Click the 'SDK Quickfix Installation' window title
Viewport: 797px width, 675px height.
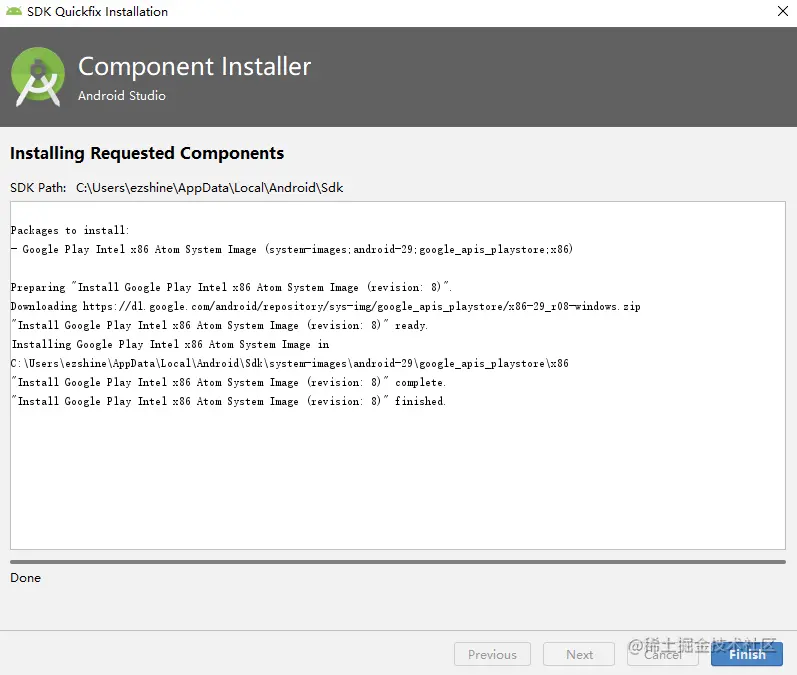tap(97, 11)
